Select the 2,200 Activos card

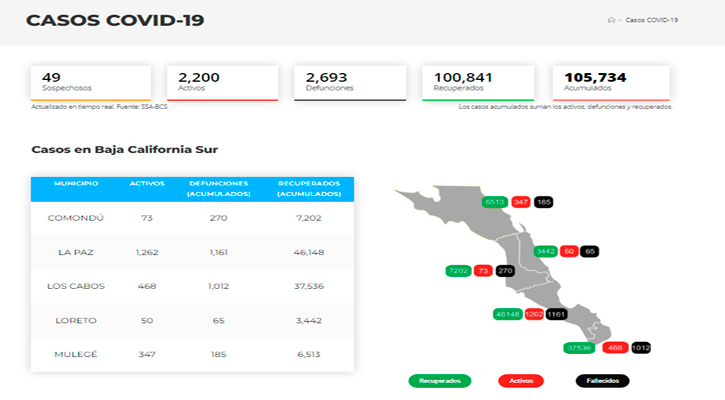point(222,83)
